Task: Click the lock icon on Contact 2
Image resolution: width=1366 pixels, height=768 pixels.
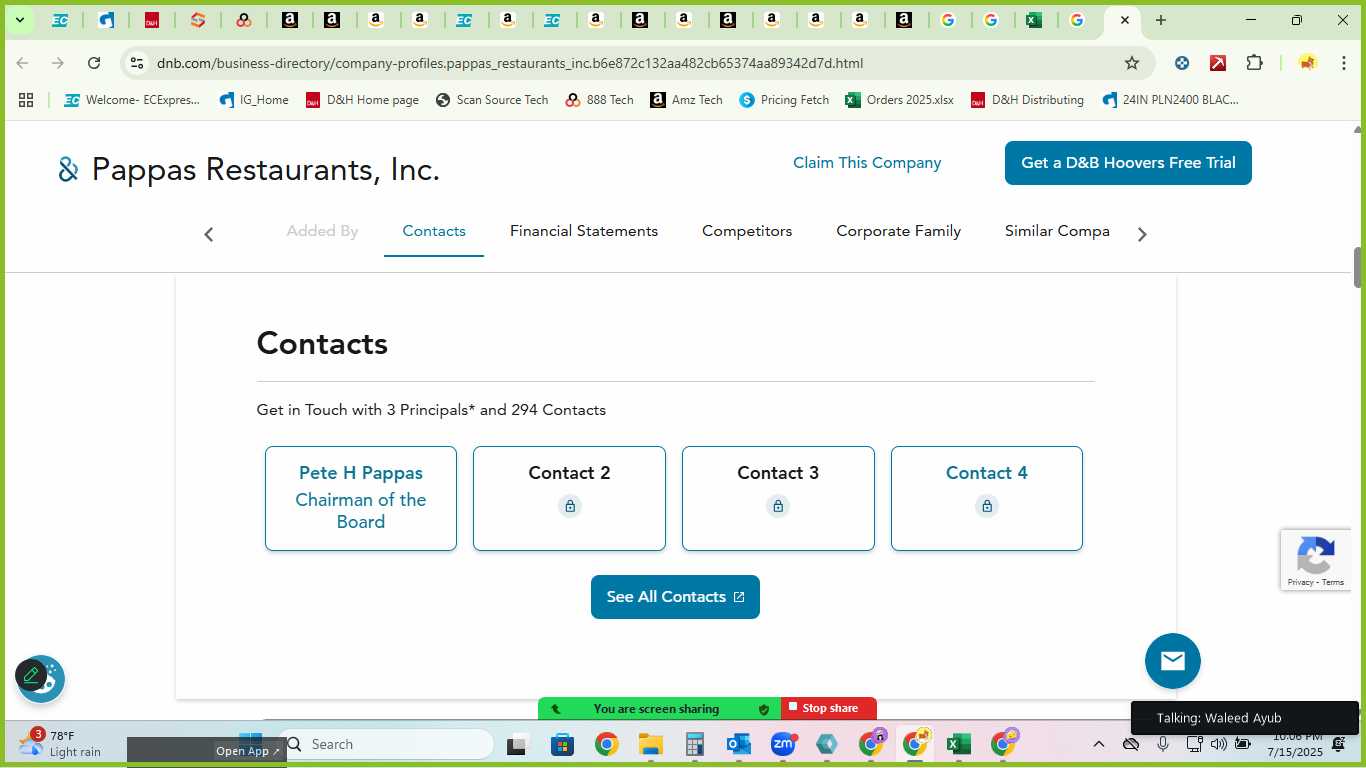Action: pyautogui.click(x=570, y=506)
